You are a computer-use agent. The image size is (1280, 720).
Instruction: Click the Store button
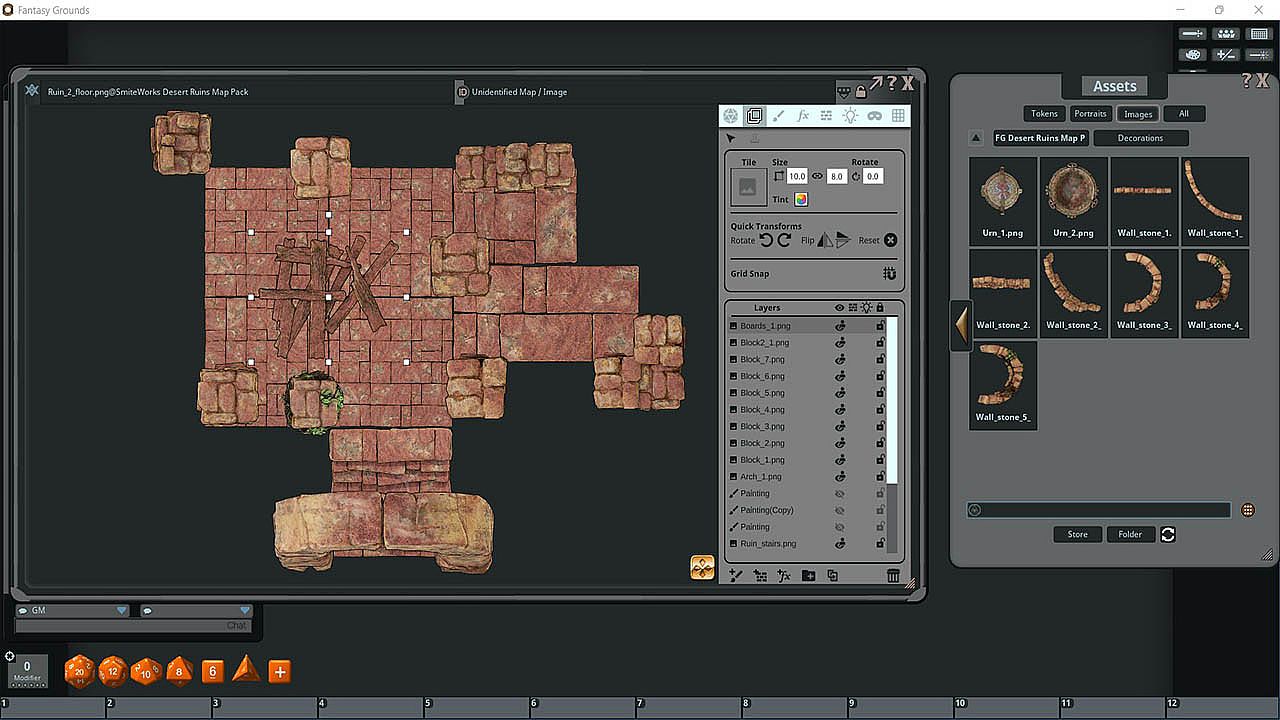click(1077, 534)
